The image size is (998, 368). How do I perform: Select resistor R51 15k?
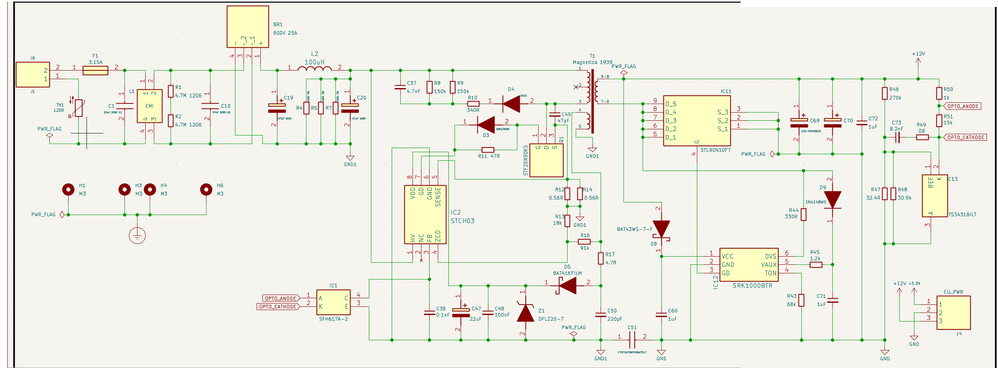tap(939, 120)
